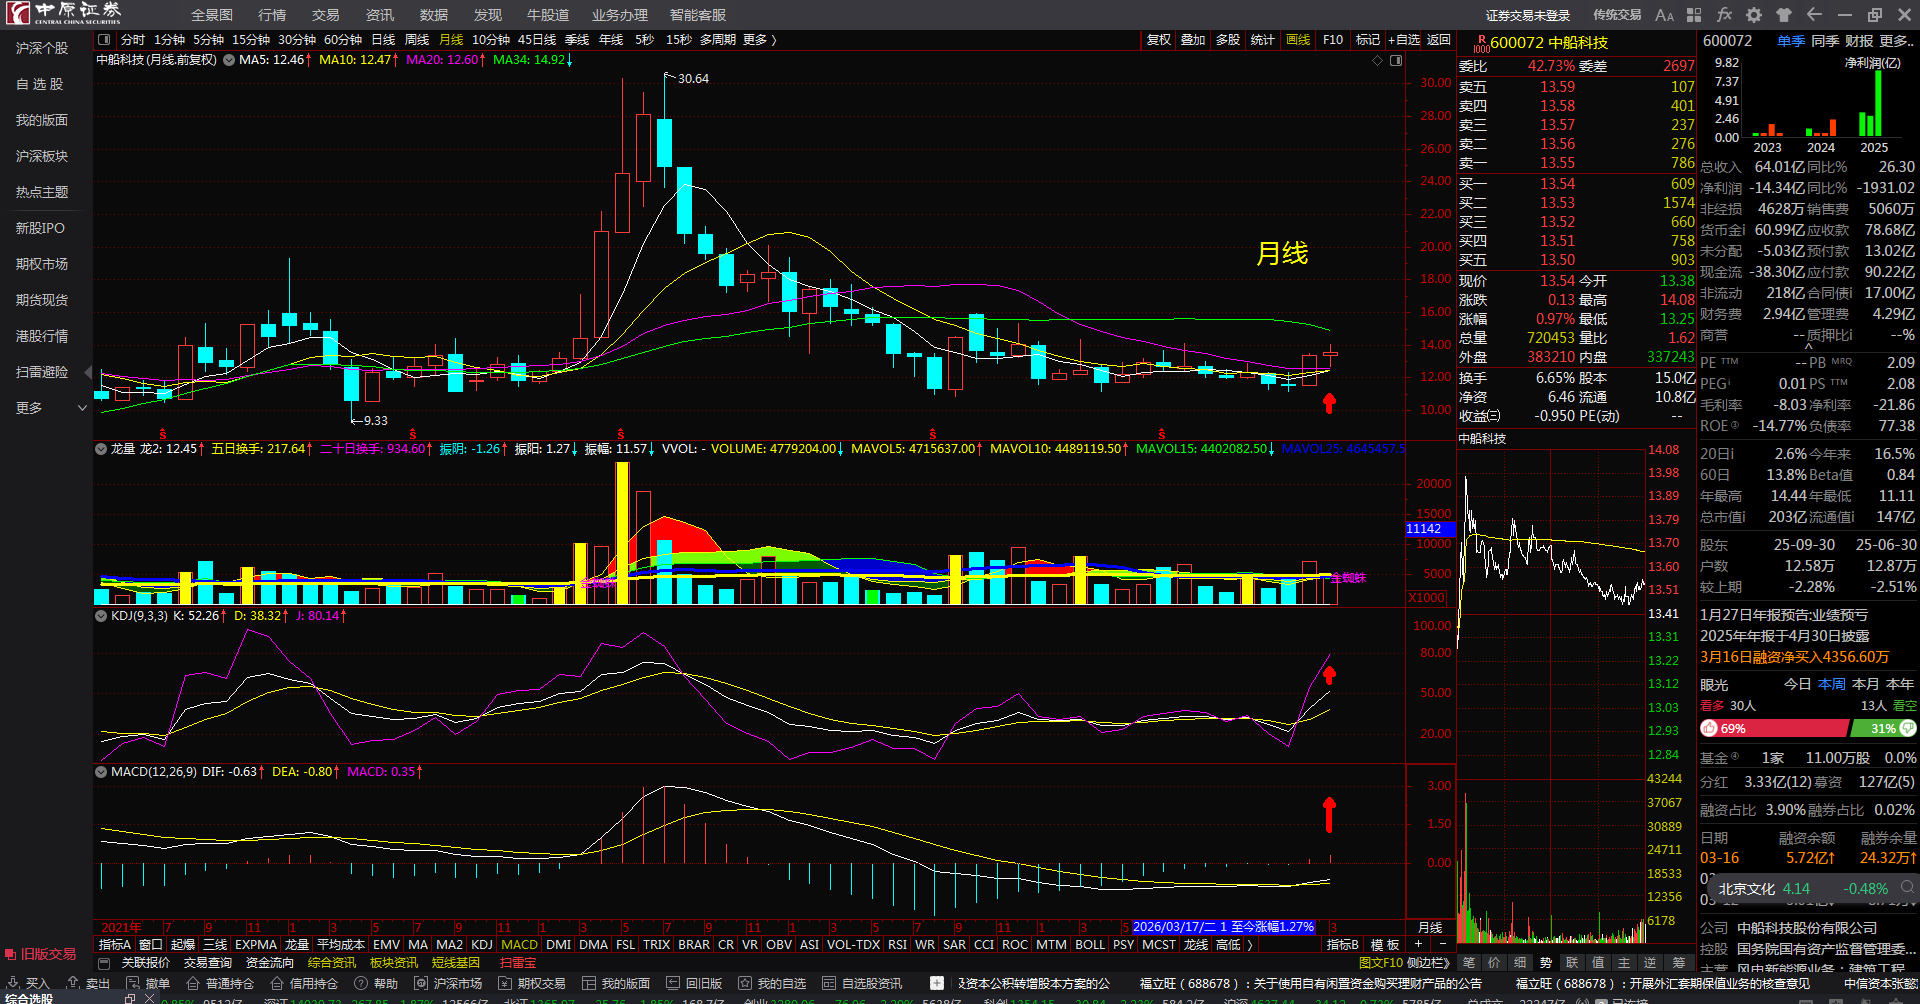
Task: Expand 更多 in the left sidebar
Action: (x=52, y=408)
